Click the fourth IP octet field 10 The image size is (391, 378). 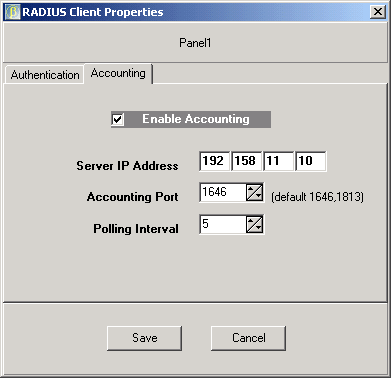(x=311, y=161)
